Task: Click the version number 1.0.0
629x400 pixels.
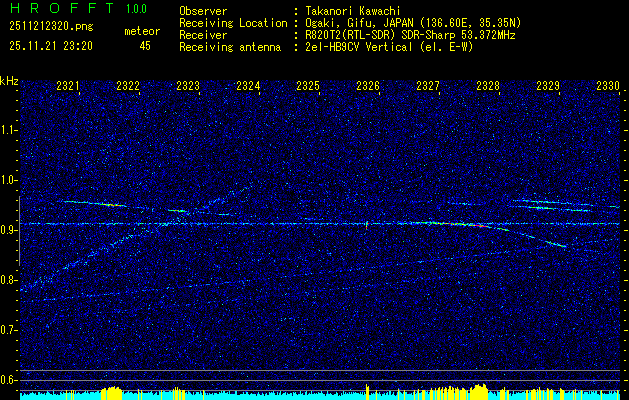Action: [x=136, y=8]
